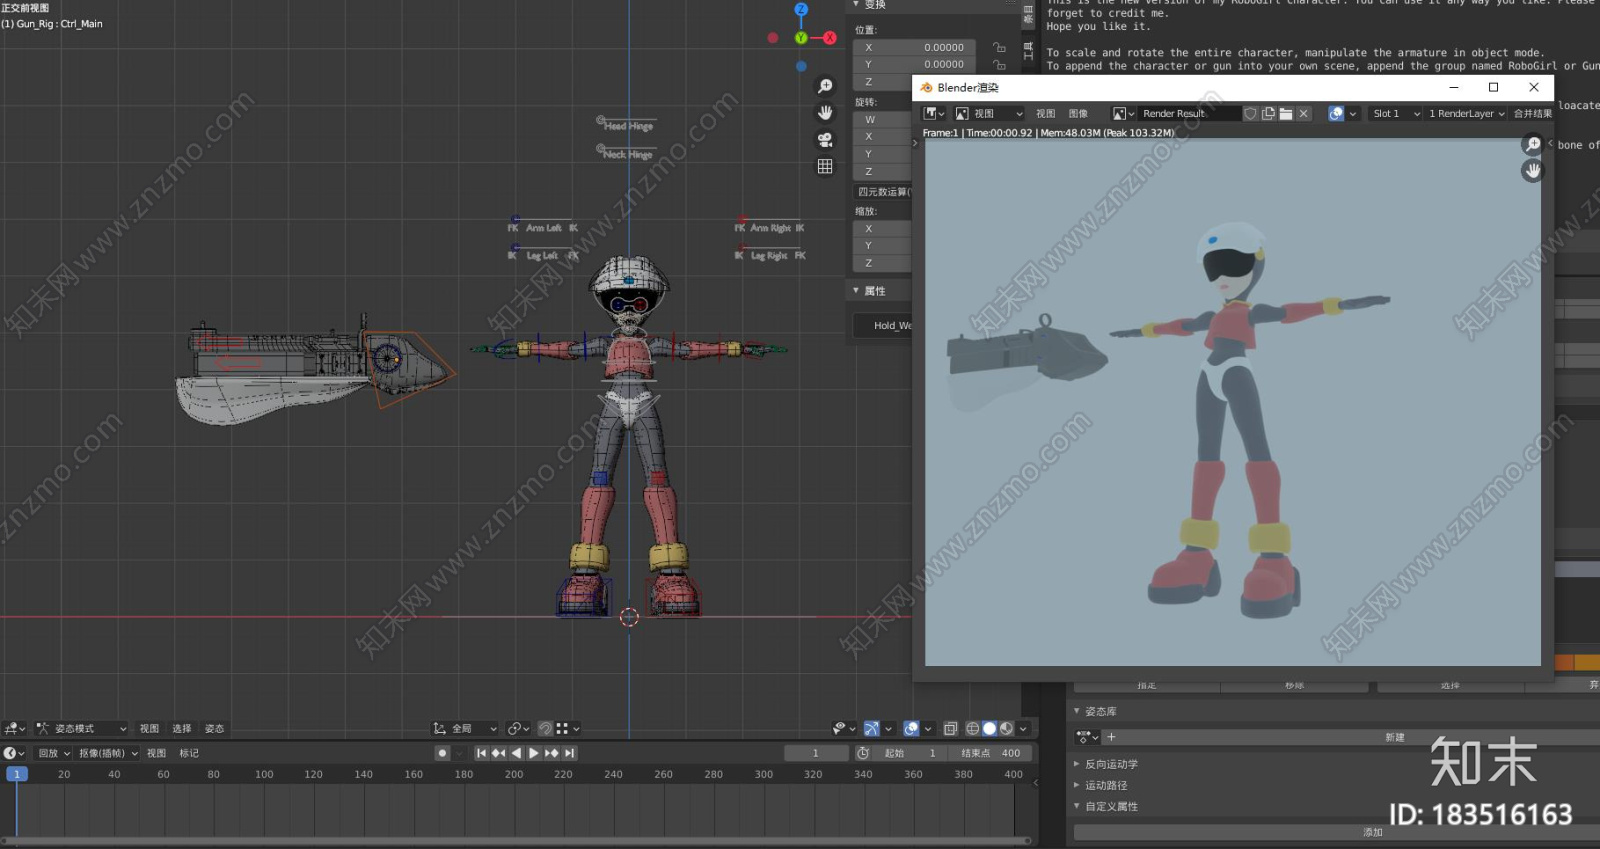Toggle camera view icon in the 3D viewport
Screen dimensions: 1600x849
(x=825, y=139)
